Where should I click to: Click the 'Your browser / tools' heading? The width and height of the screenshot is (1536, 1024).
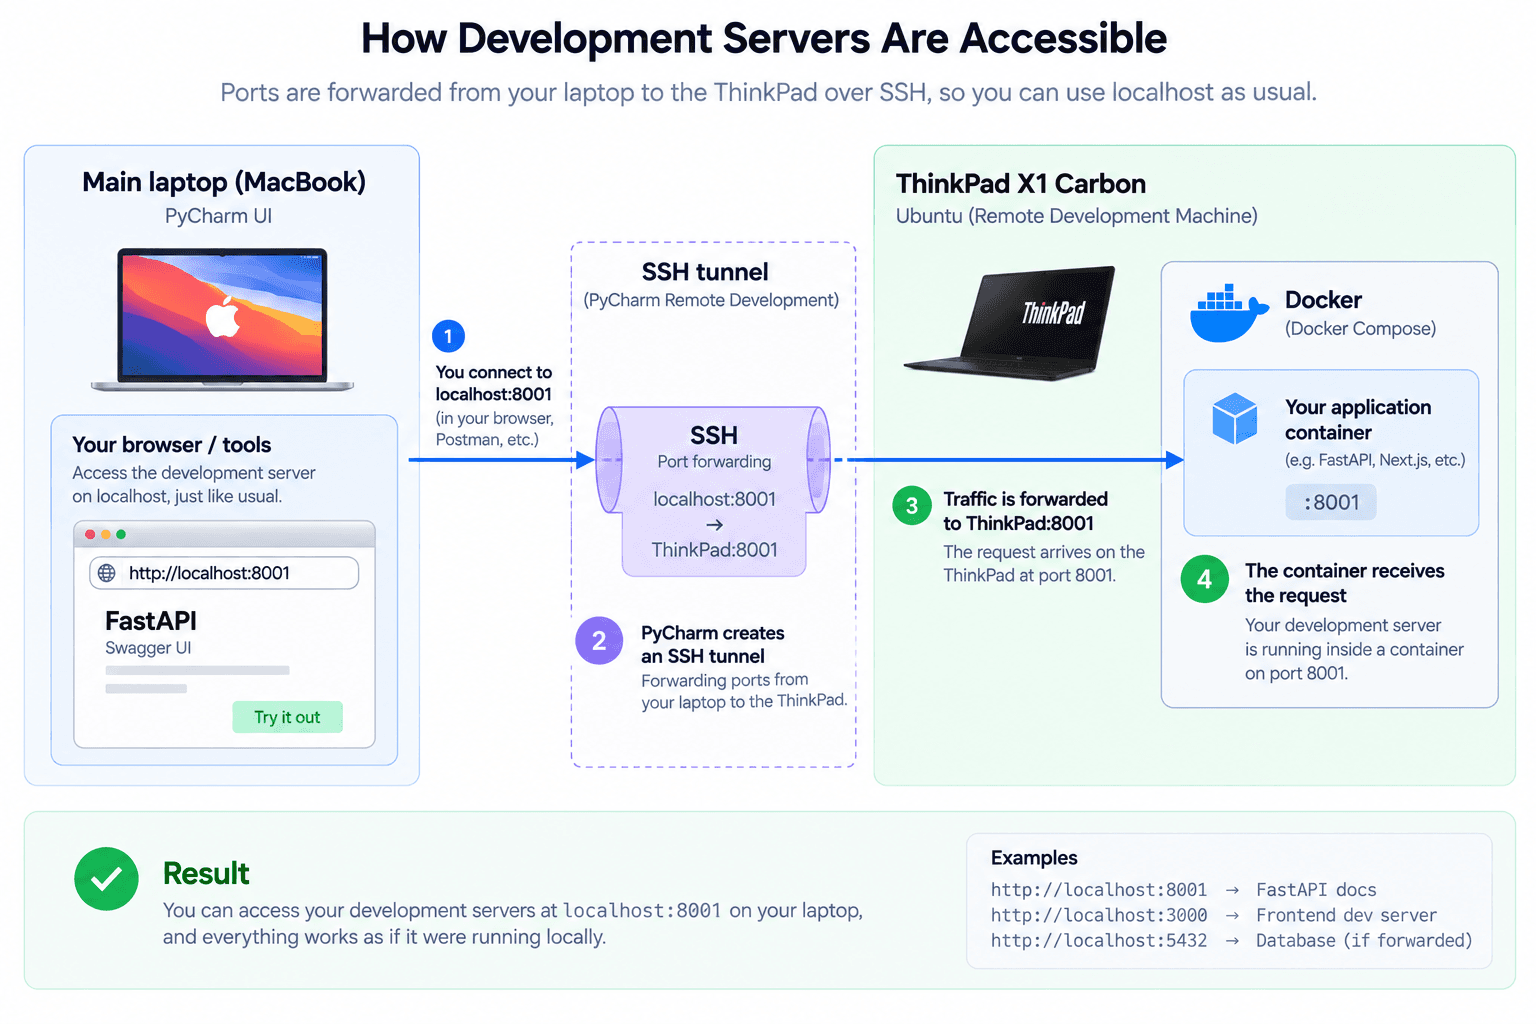pyautogui.click(x=171, y=445)
